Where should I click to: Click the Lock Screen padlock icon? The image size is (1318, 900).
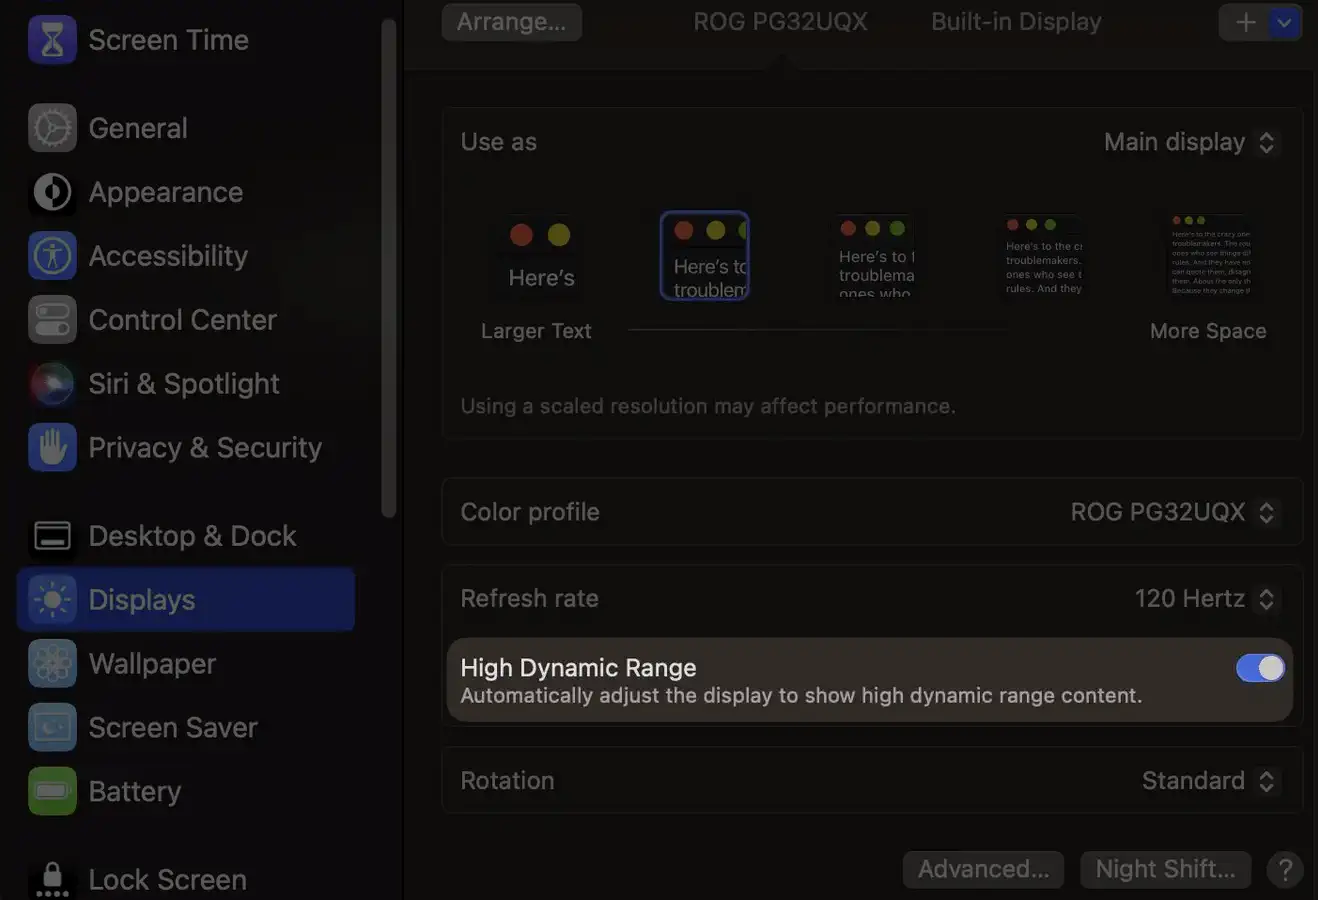coord(52,878)
